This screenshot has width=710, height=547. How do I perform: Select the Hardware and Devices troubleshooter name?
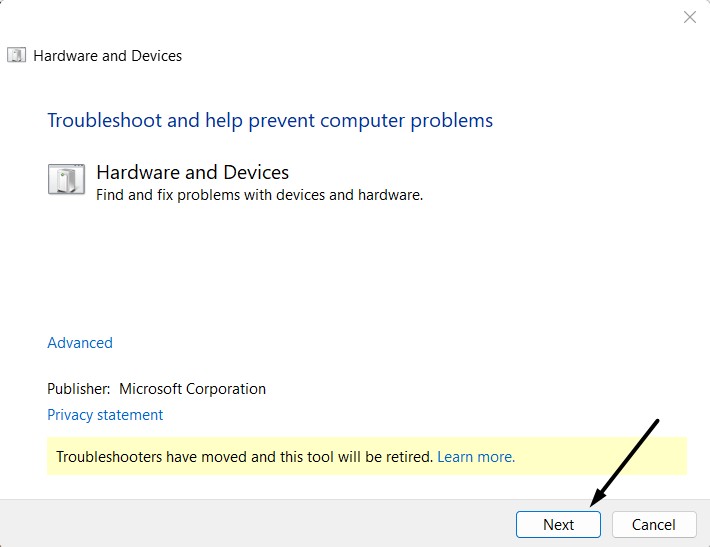pyautogui.click(x=192, y=173)
